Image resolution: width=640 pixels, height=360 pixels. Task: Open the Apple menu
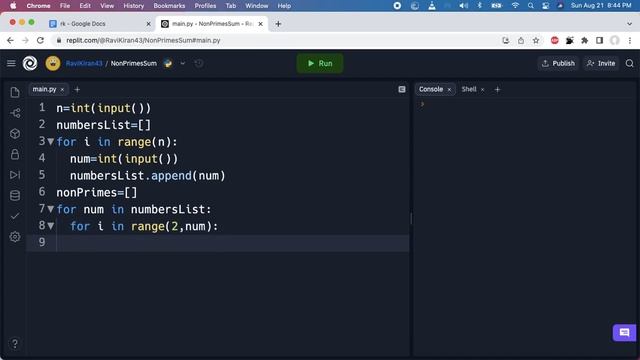coord(13,6)
